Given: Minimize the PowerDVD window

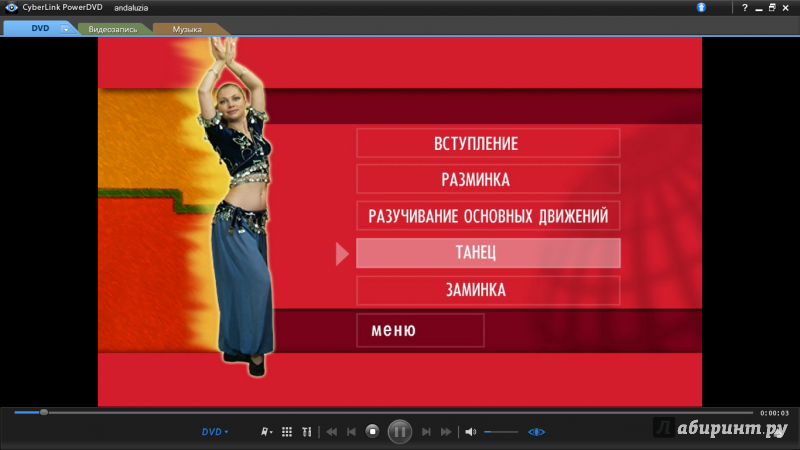Looking at the screenshot, I should (x=759, y=8).
